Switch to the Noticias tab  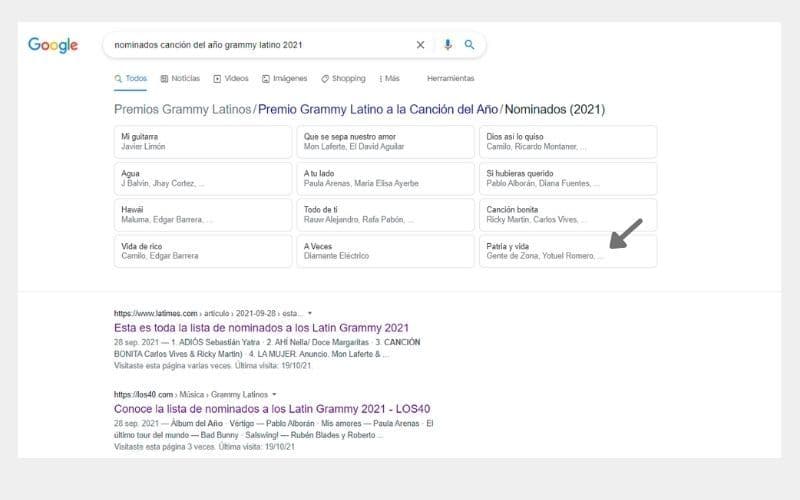[x=180, y=79]
